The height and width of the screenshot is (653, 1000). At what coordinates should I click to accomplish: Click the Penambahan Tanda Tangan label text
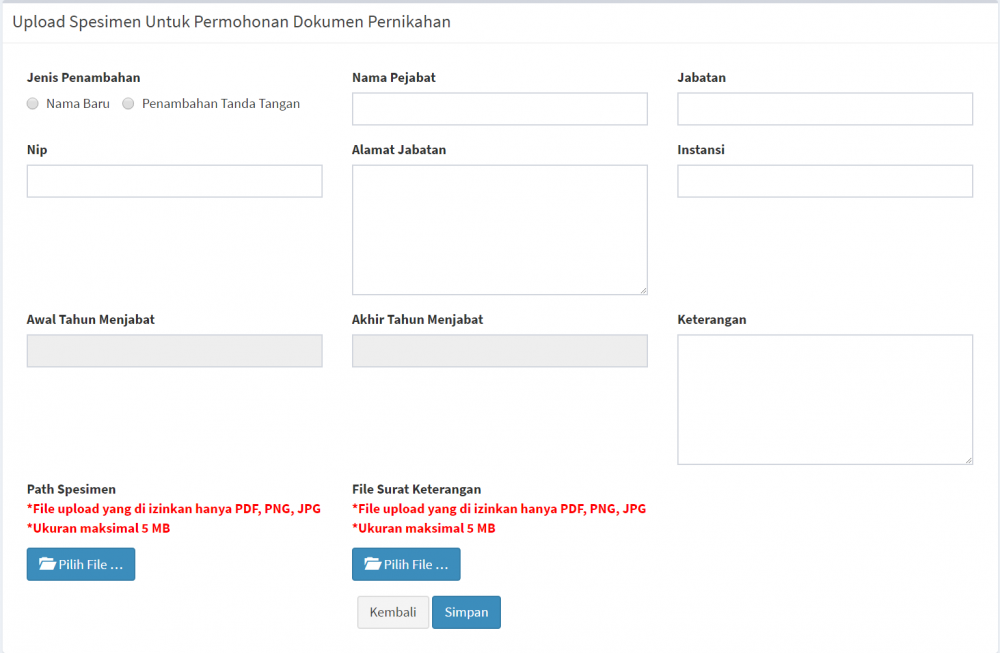pyautogui.click(x=221, y=104)
